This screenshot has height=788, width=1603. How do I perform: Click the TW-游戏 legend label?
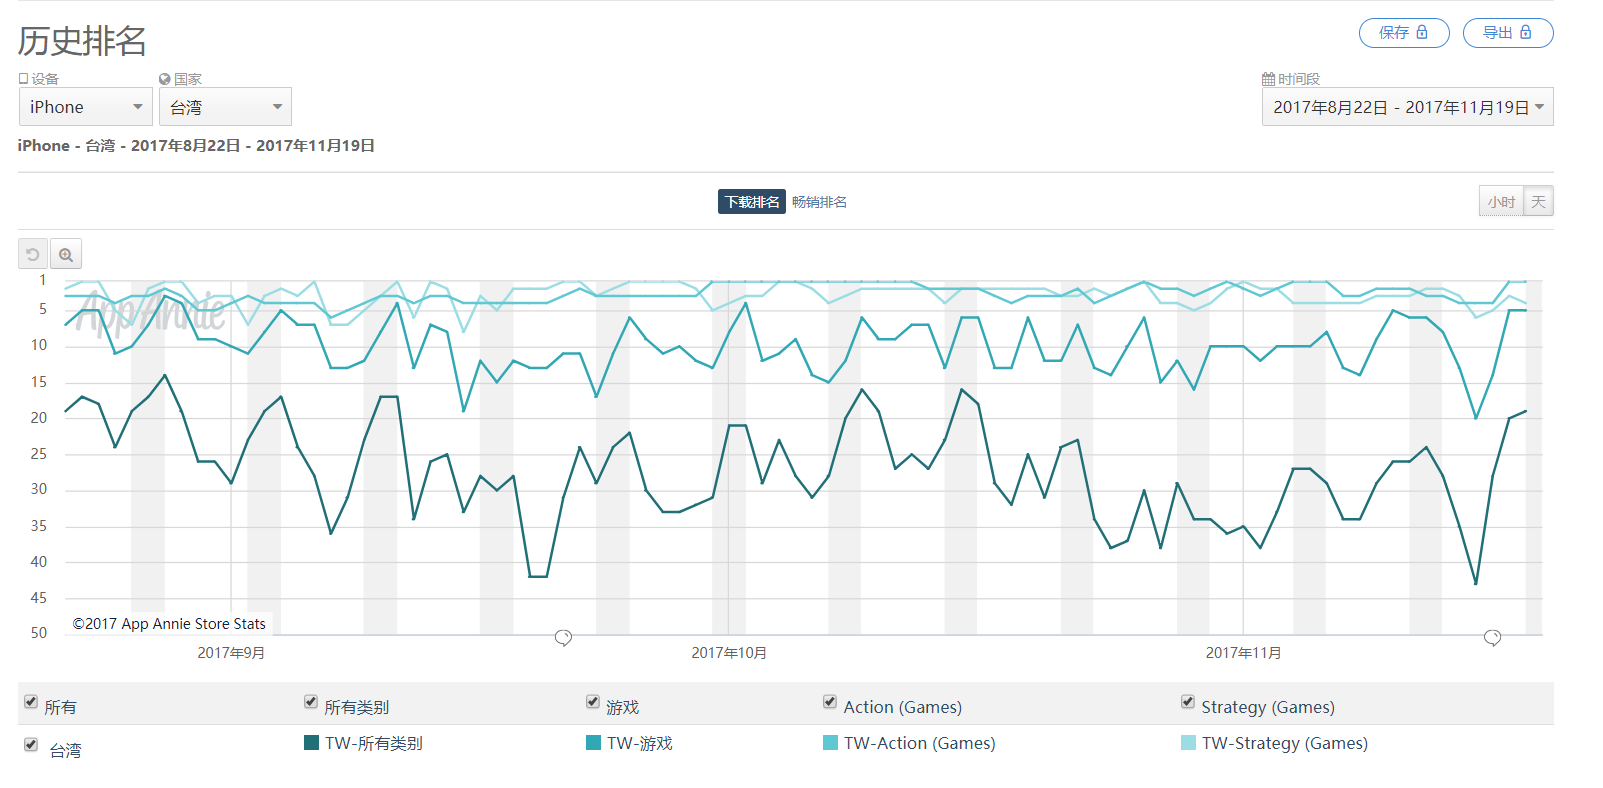tap(640, 743)
